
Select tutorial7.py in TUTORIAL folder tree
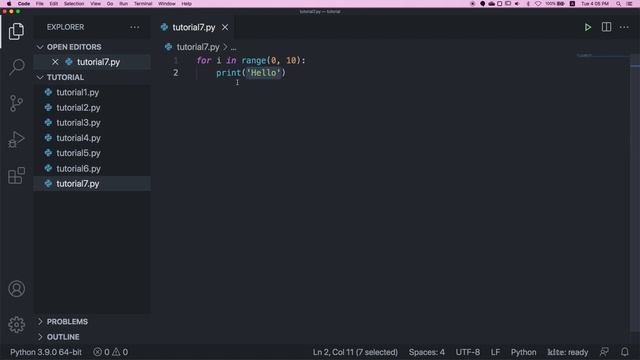[x=92, y=184]
